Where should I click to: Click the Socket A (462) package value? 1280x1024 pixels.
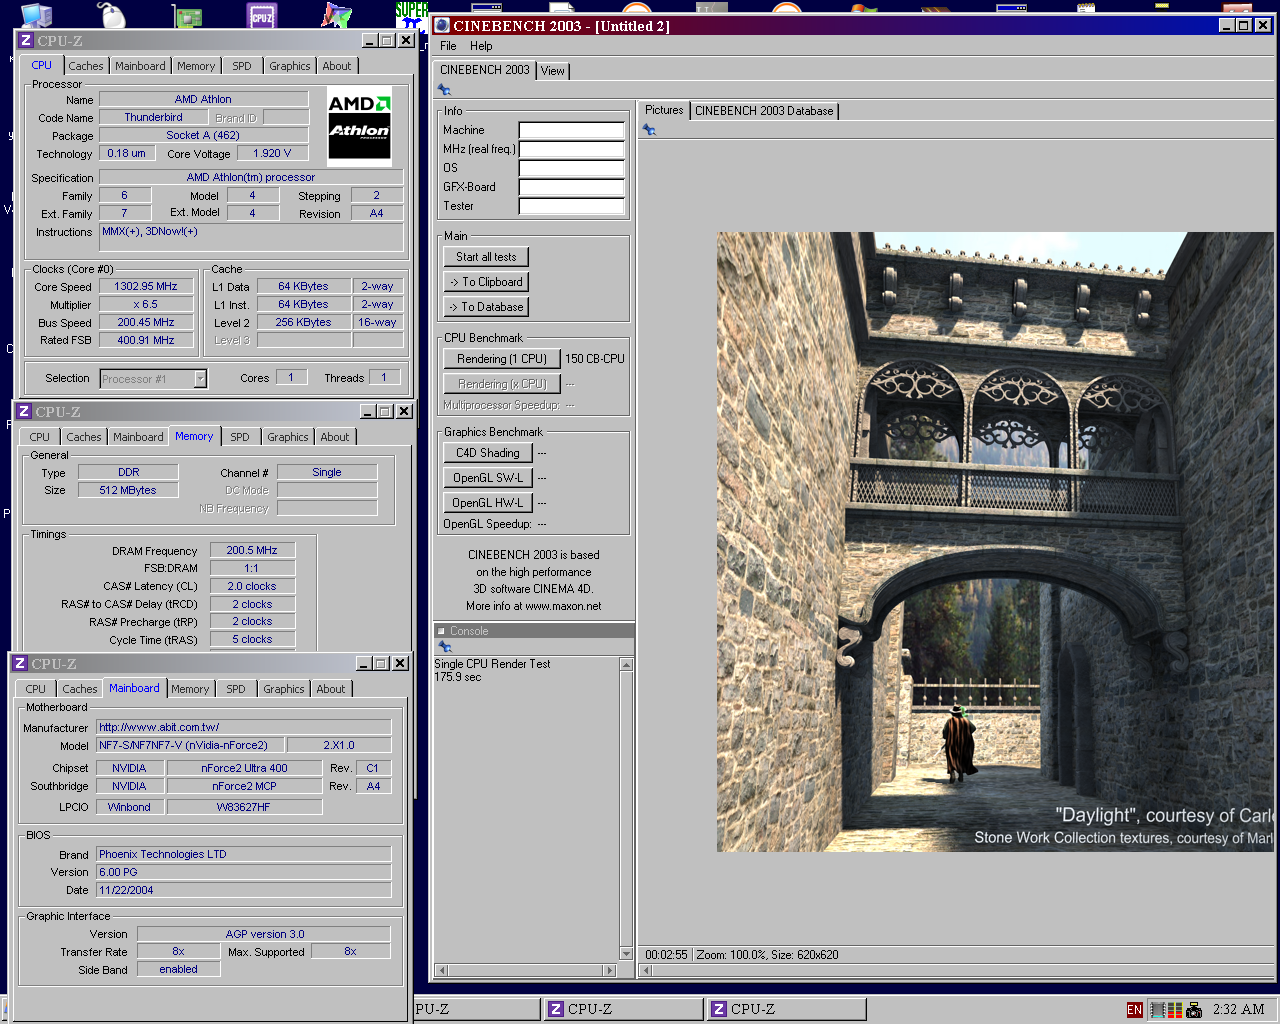[x=203, y=135]
